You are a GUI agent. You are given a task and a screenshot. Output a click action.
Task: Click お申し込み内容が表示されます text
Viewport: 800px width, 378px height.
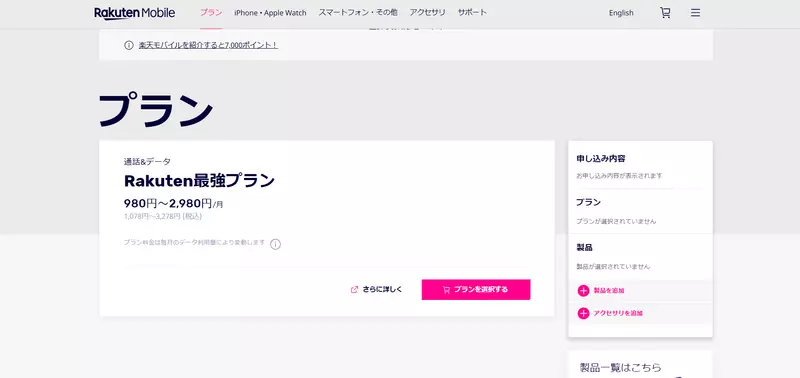point(619,175)
